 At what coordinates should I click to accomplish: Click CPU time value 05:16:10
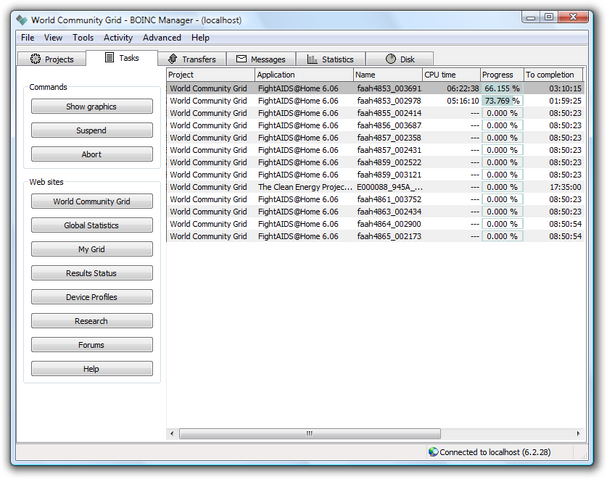(x=463, y=101)
